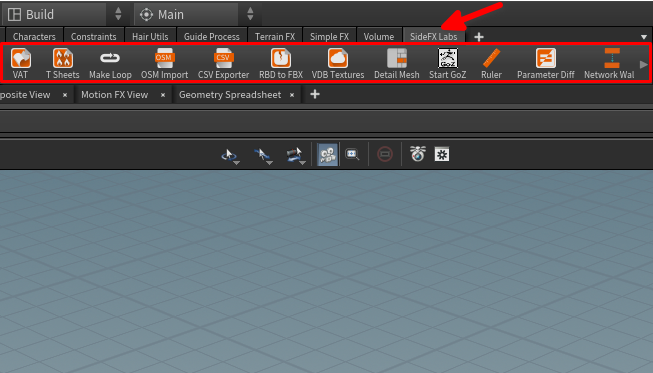Choose the select tool in viewport toolbar
Image resolution: width=653 pixels, height=373 pixels.
point(229,154)
